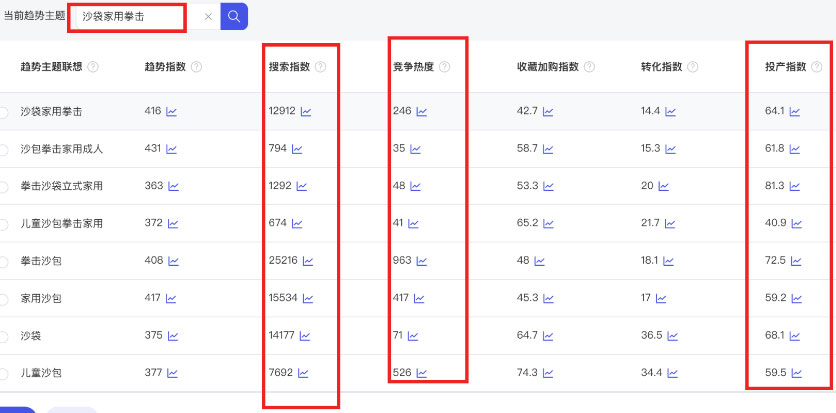Open chart icon beside trend index 431
836x413 pixels.
click(x=171, y=149)
